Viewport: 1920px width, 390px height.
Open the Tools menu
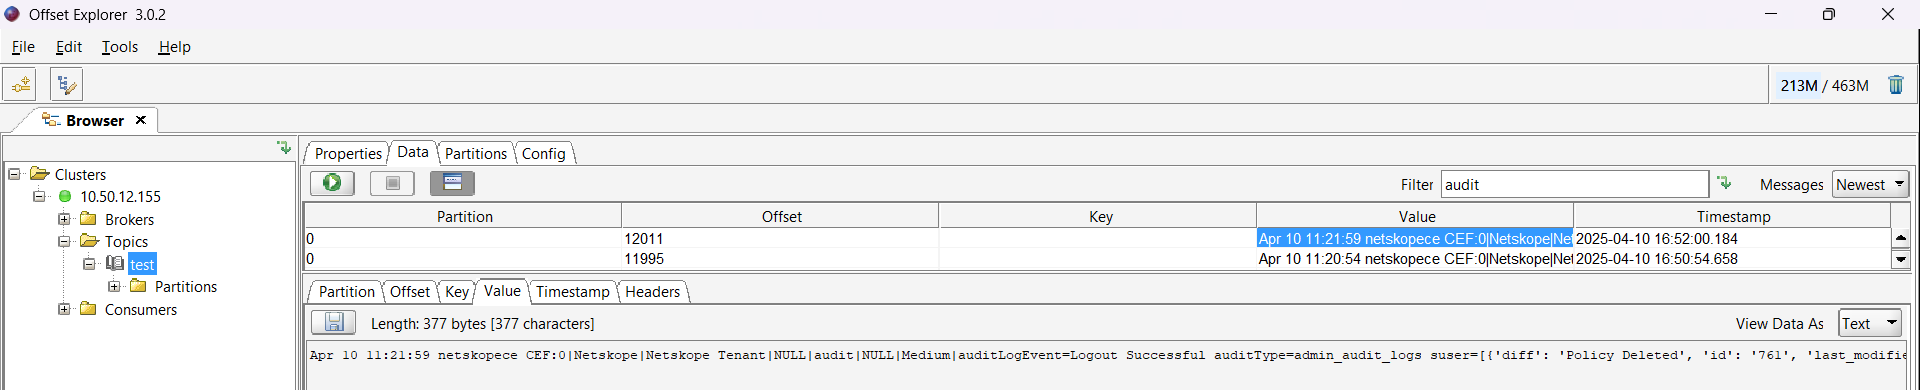coord(120,47)
